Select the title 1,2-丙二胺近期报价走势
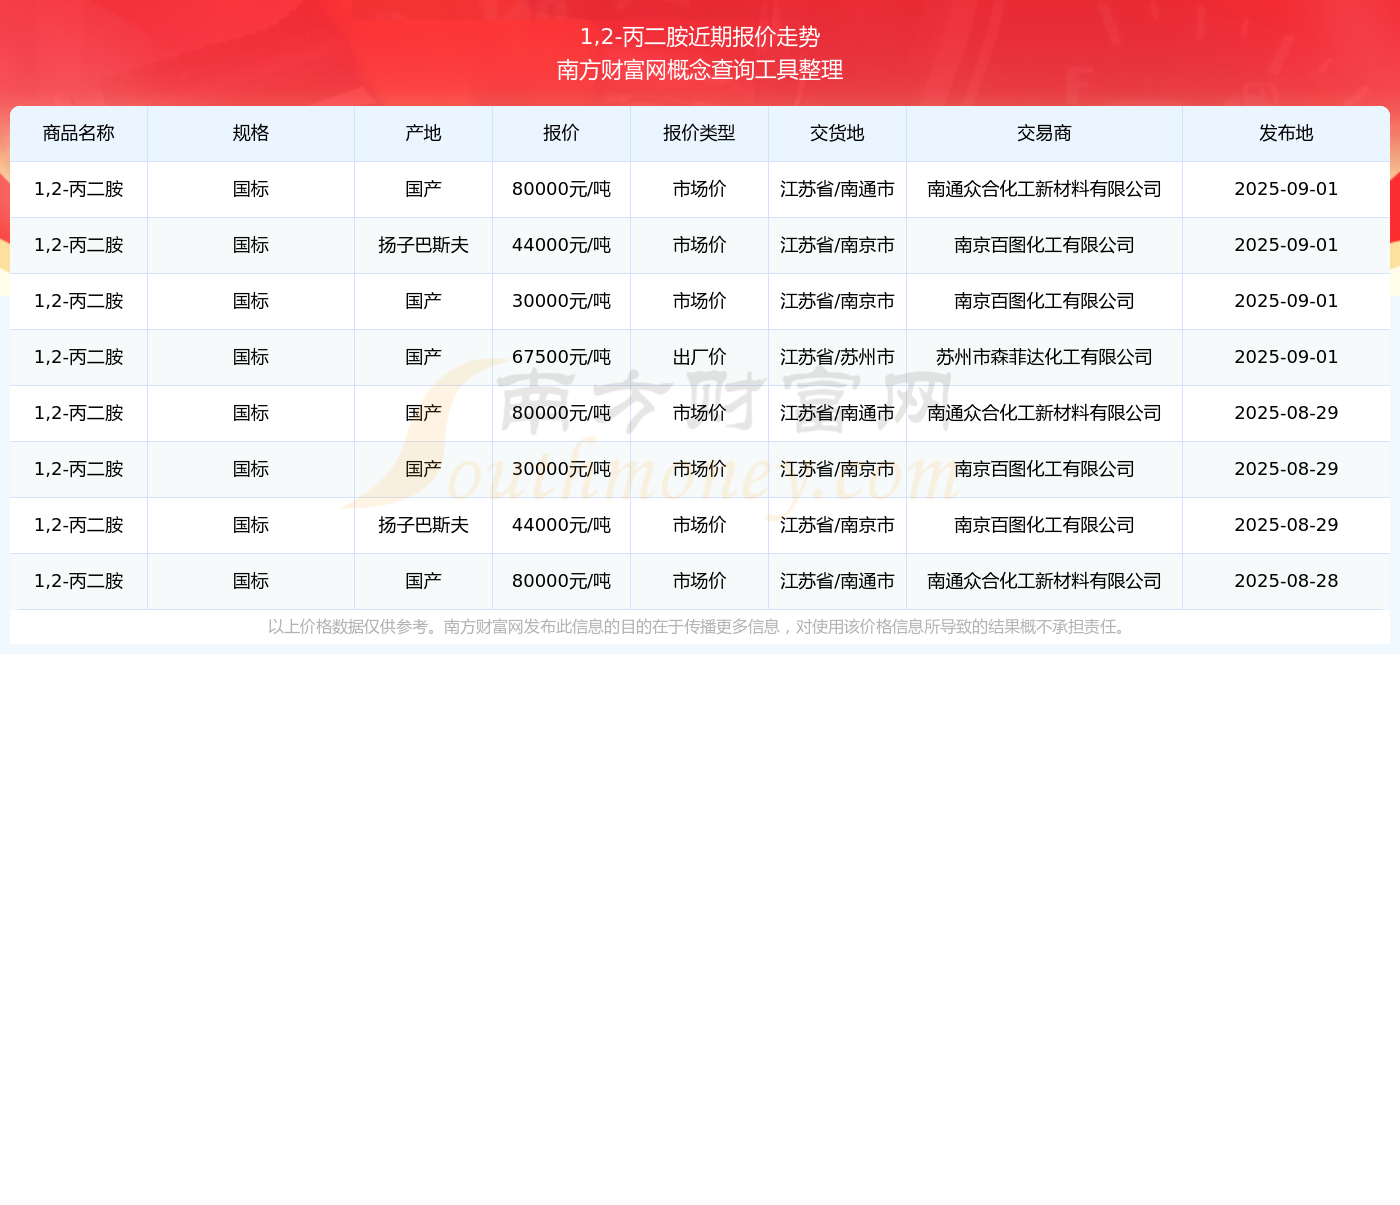 pyautogui.click(x=700, y=37)
